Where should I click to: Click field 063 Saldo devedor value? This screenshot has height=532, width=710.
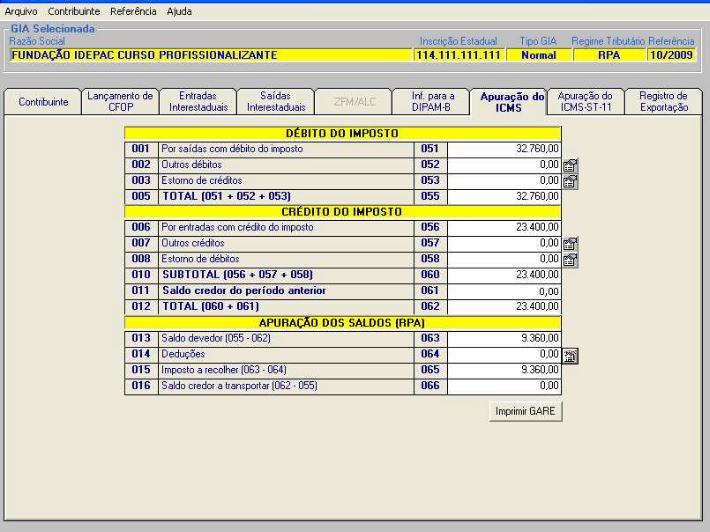coord(504,338)
